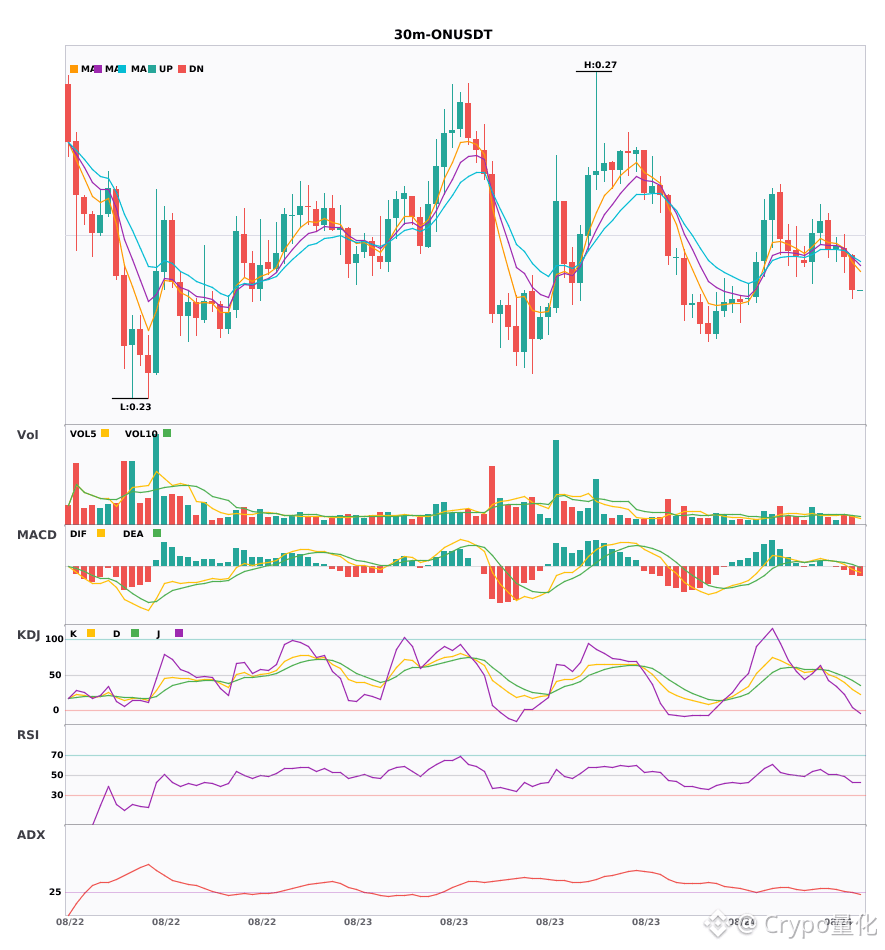This screenshot has width=885, height=950.
Task: Select the MACD panel label
Action: 36,535
